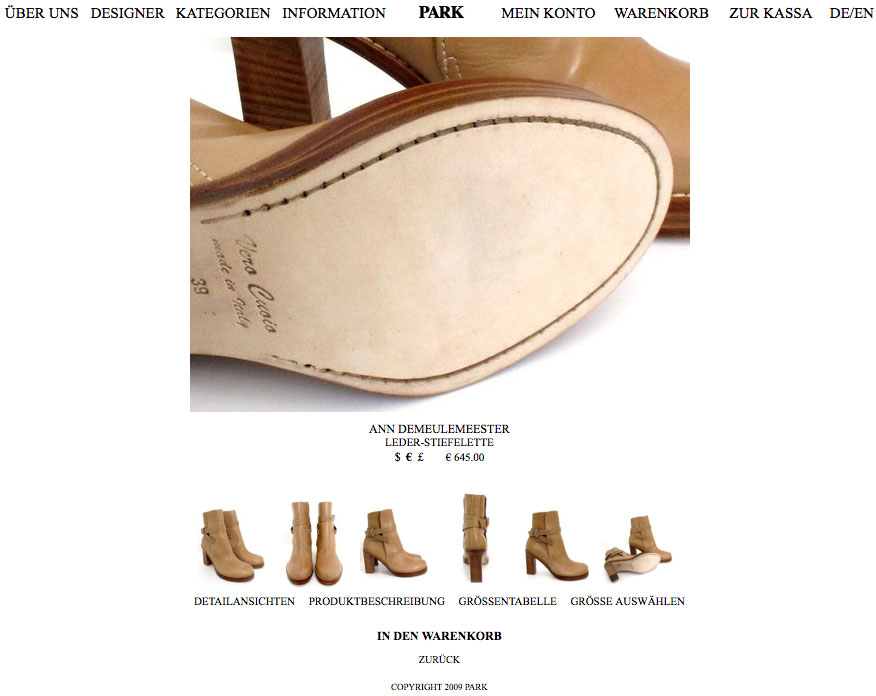876x696 pixels.
Task: Select the dollar currency symbol
Action: (x=397, y=457)
